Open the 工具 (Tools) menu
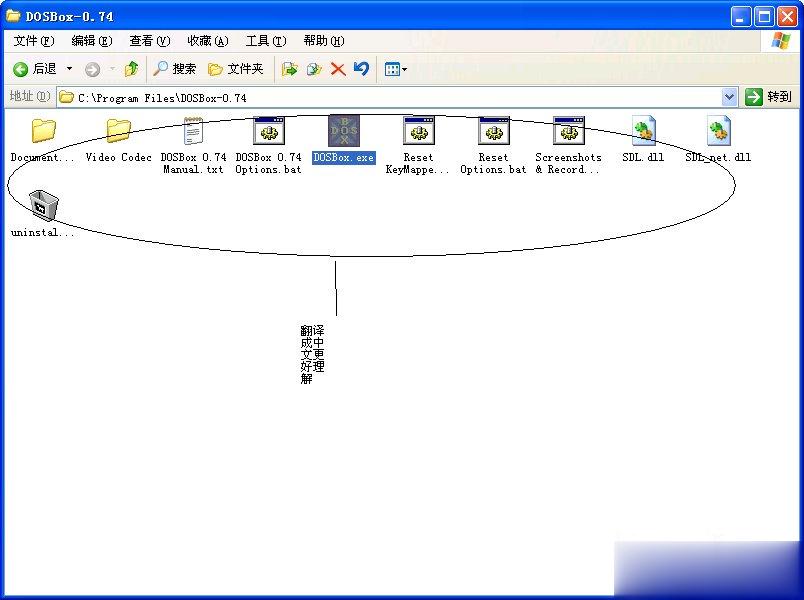Image resolution: width=804 pixels, height=600 pixels. (x=265, y=41)
